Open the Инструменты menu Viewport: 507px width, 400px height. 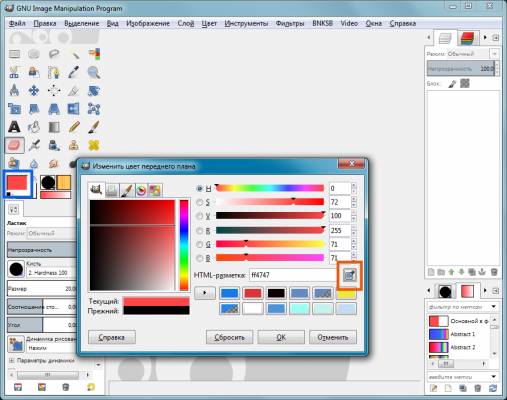[x=246, y=23]
